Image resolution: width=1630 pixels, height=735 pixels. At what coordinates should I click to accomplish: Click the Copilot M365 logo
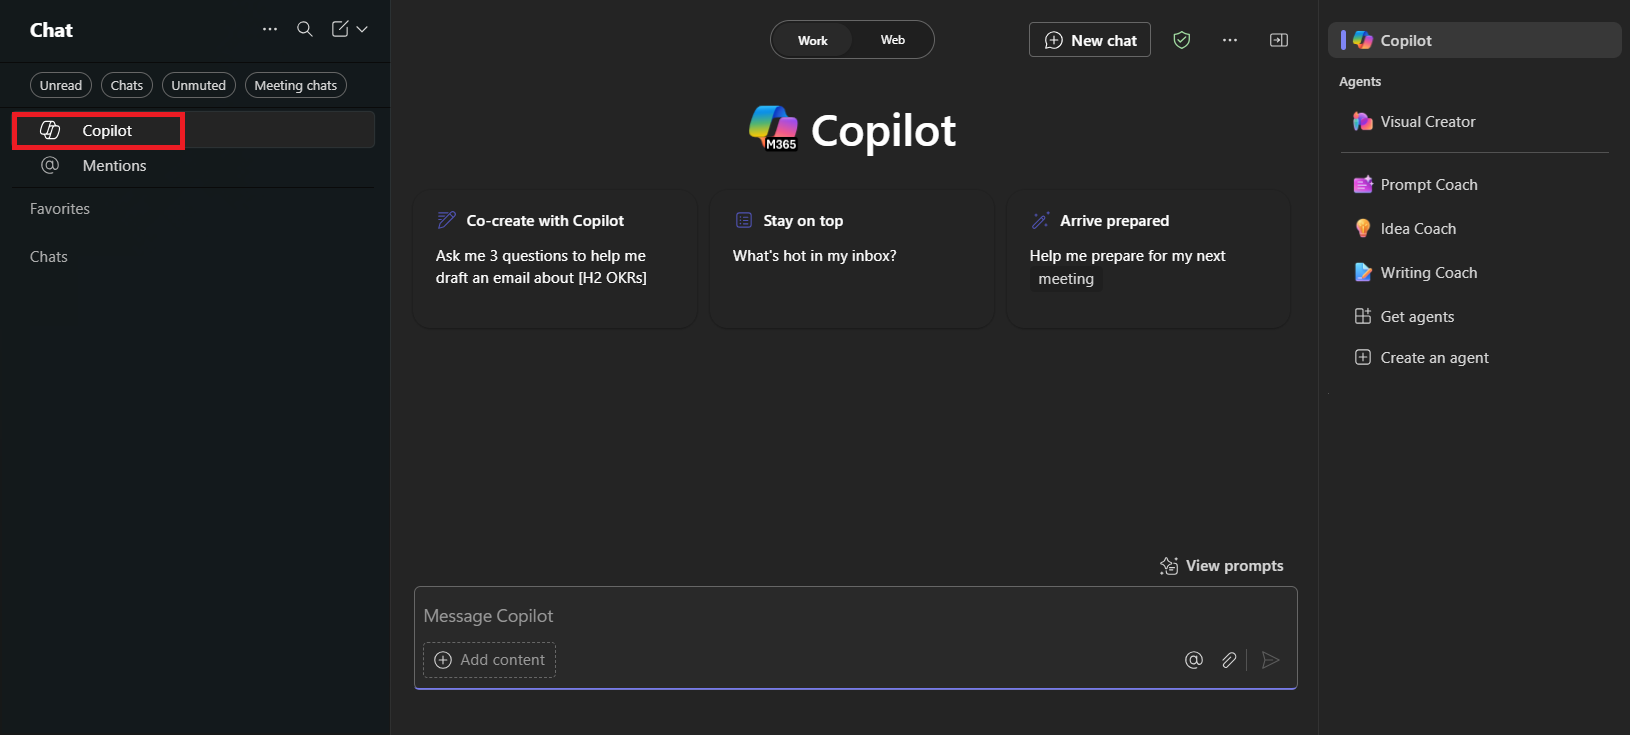click(x=773, y=128)
